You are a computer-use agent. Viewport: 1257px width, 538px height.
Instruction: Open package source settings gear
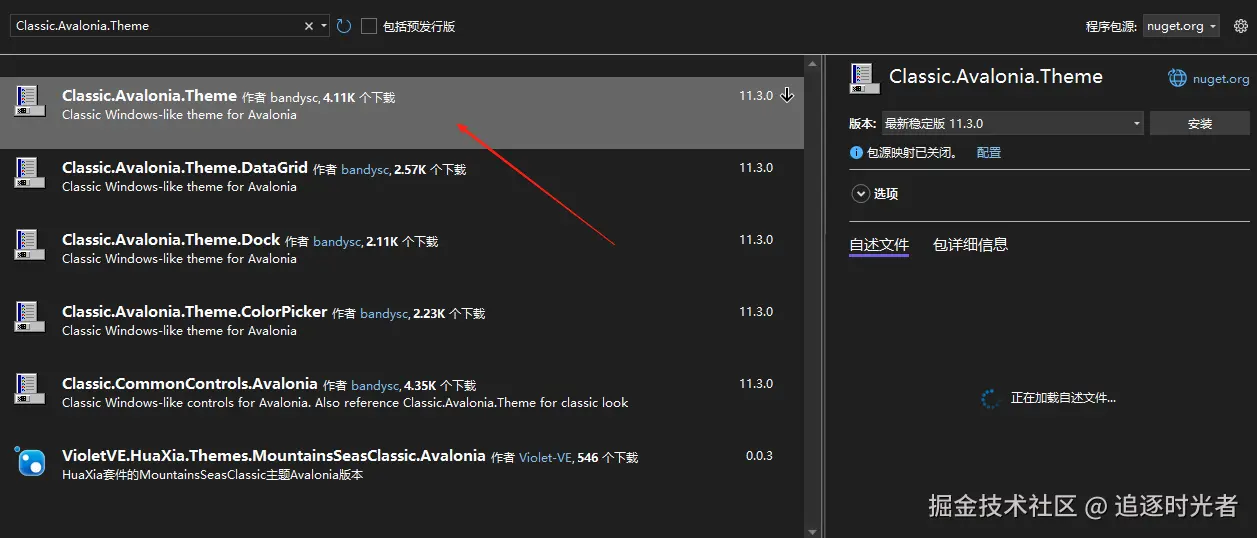click(1241, 26)
